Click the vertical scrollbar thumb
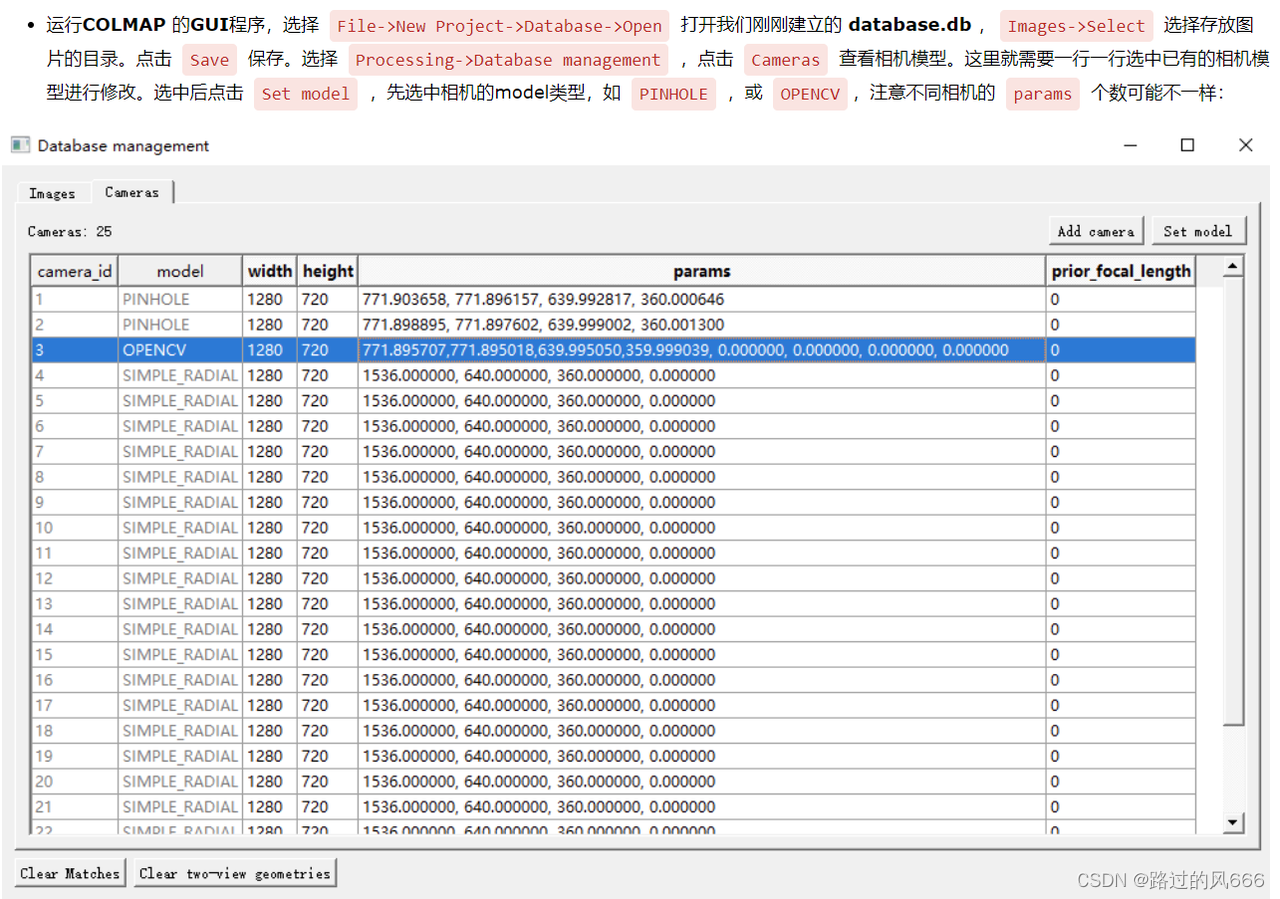This screenshot has width=1280, height=899. [1233, 502]
